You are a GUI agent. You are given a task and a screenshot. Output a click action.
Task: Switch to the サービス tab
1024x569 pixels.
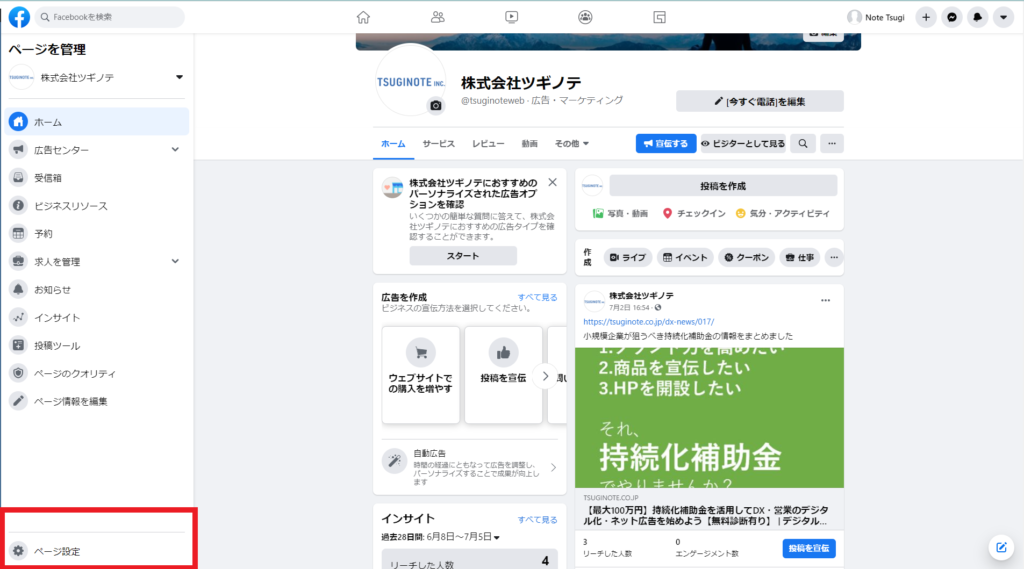coord(438,144)
